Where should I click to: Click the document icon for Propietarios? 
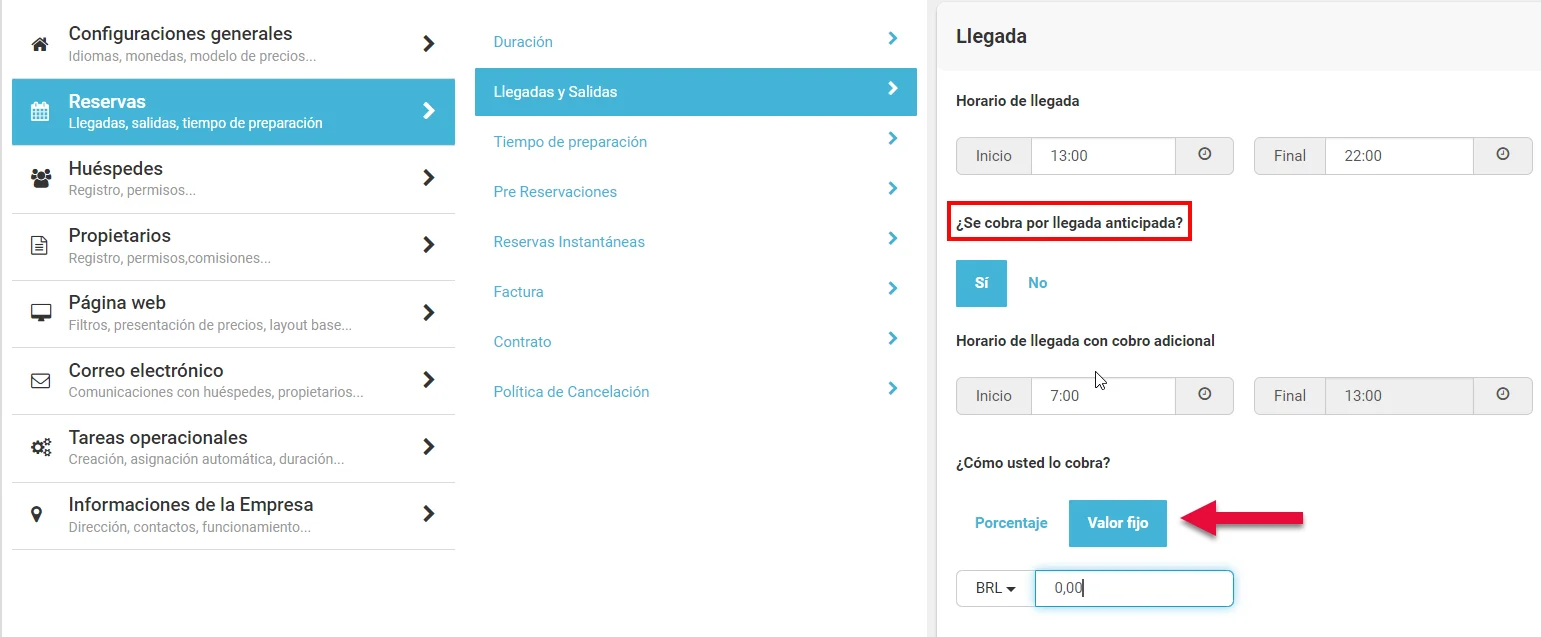pos(40,245)
